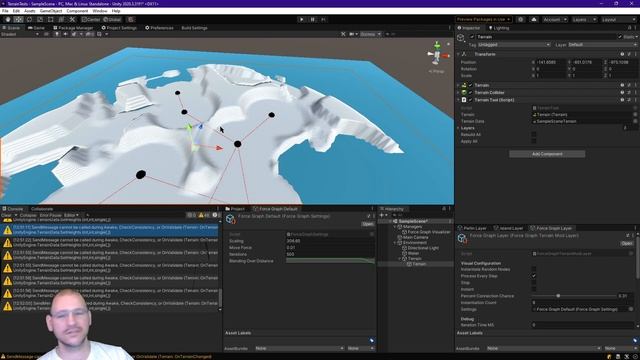The image size is (640, 360).
Task: Open GameObject menu
Action: click(51, 11)
